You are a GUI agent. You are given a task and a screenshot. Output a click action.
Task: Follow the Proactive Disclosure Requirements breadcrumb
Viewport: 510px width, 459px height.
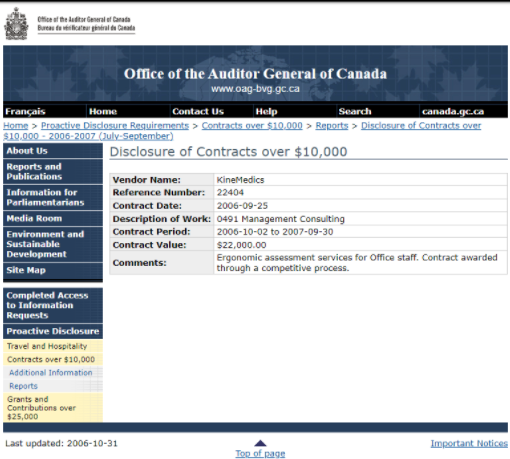coord(115,126)
